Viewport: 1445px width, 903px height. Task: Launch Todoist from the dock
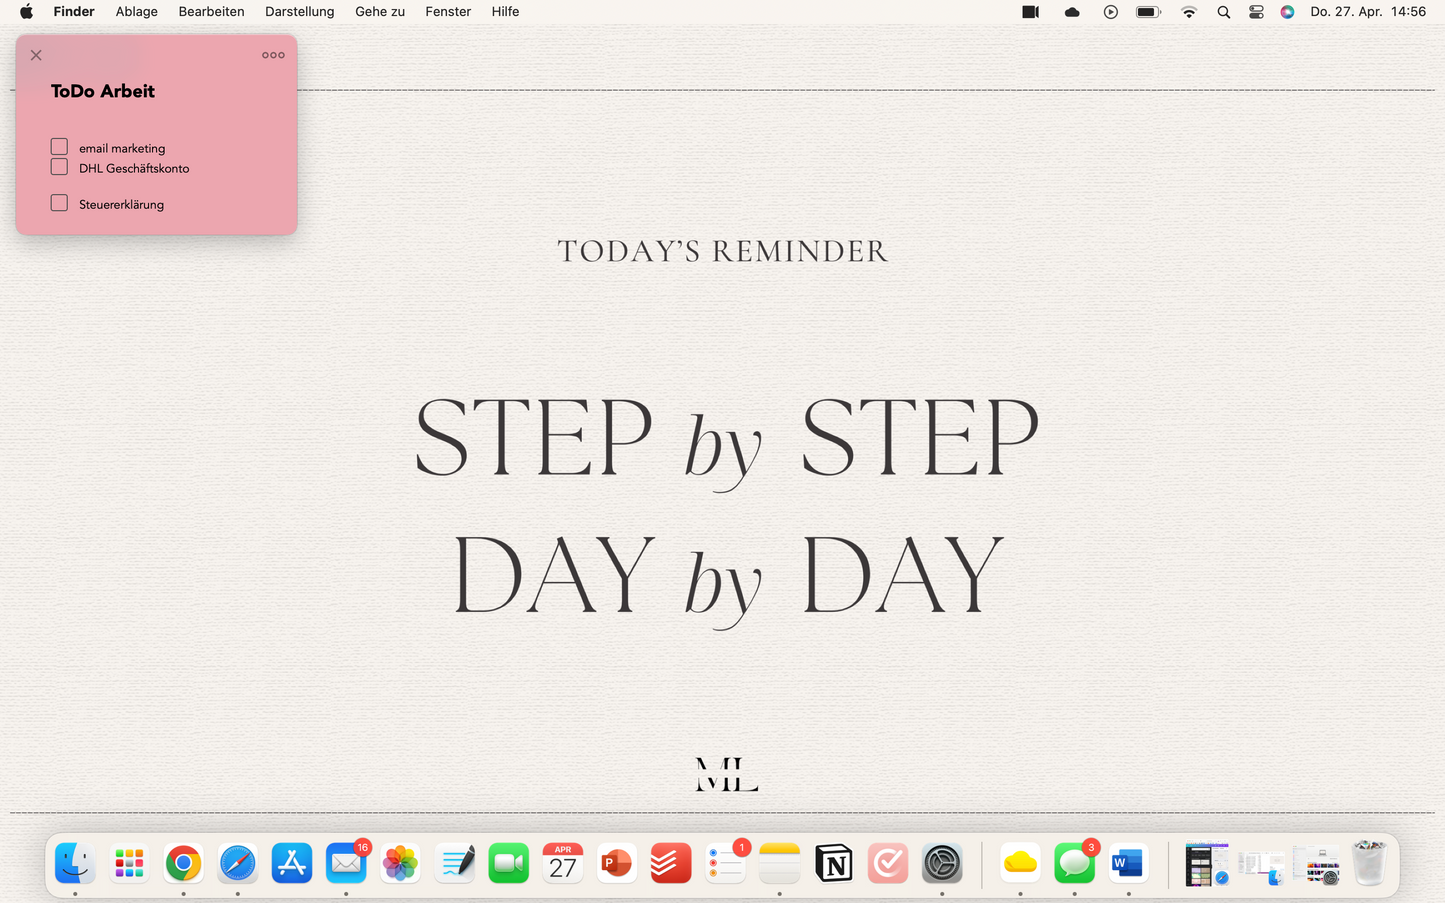pyautogui.click(x=671, y=863)
